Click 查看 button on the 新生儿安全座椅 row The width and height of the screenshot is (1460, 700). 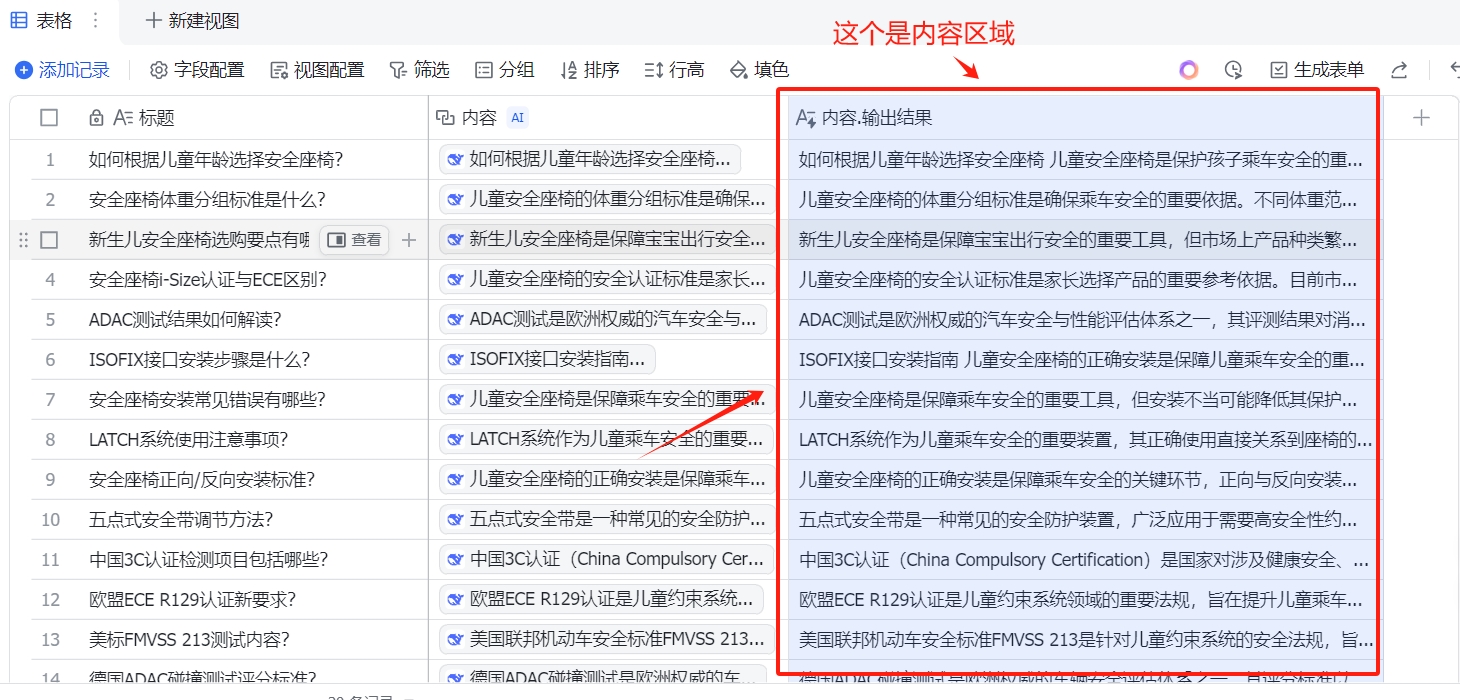[x=354, y=240]
